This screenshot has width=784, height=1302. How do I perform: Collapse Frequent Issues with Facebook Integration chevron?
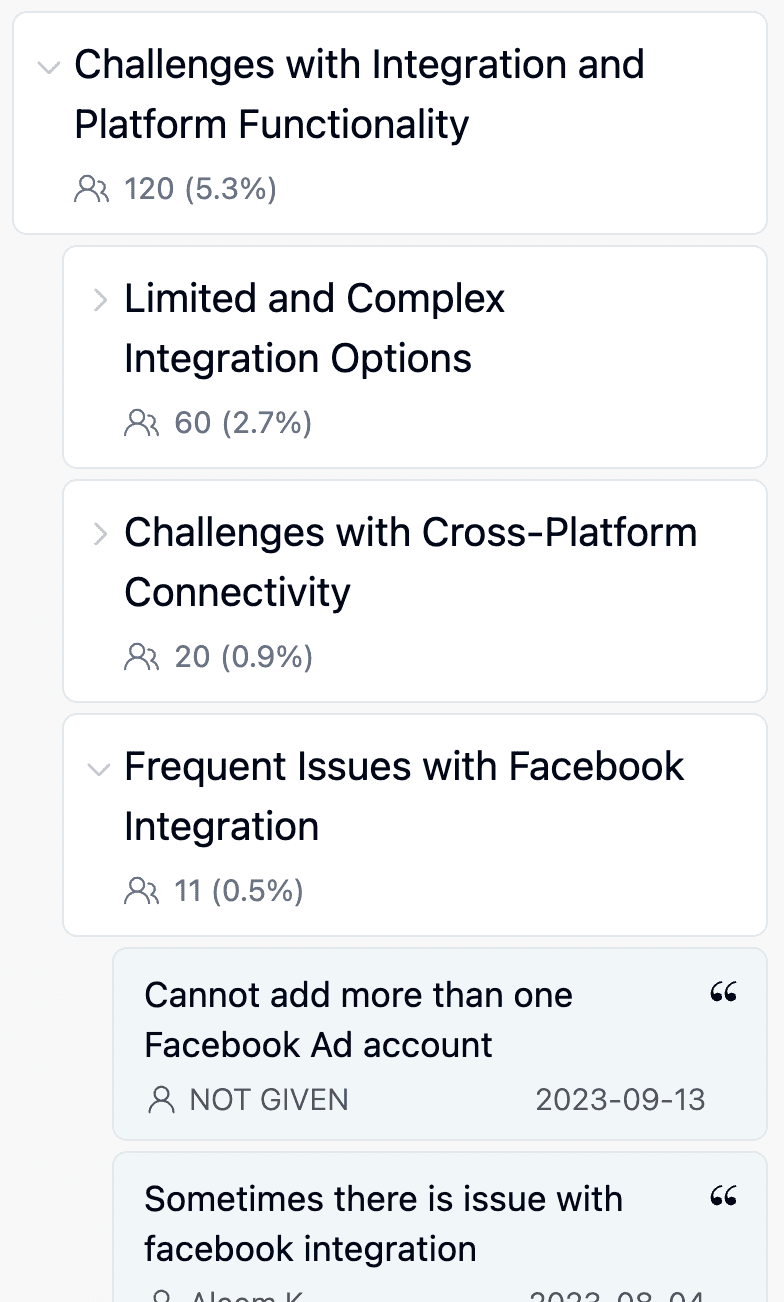click(x=98, y=769)
